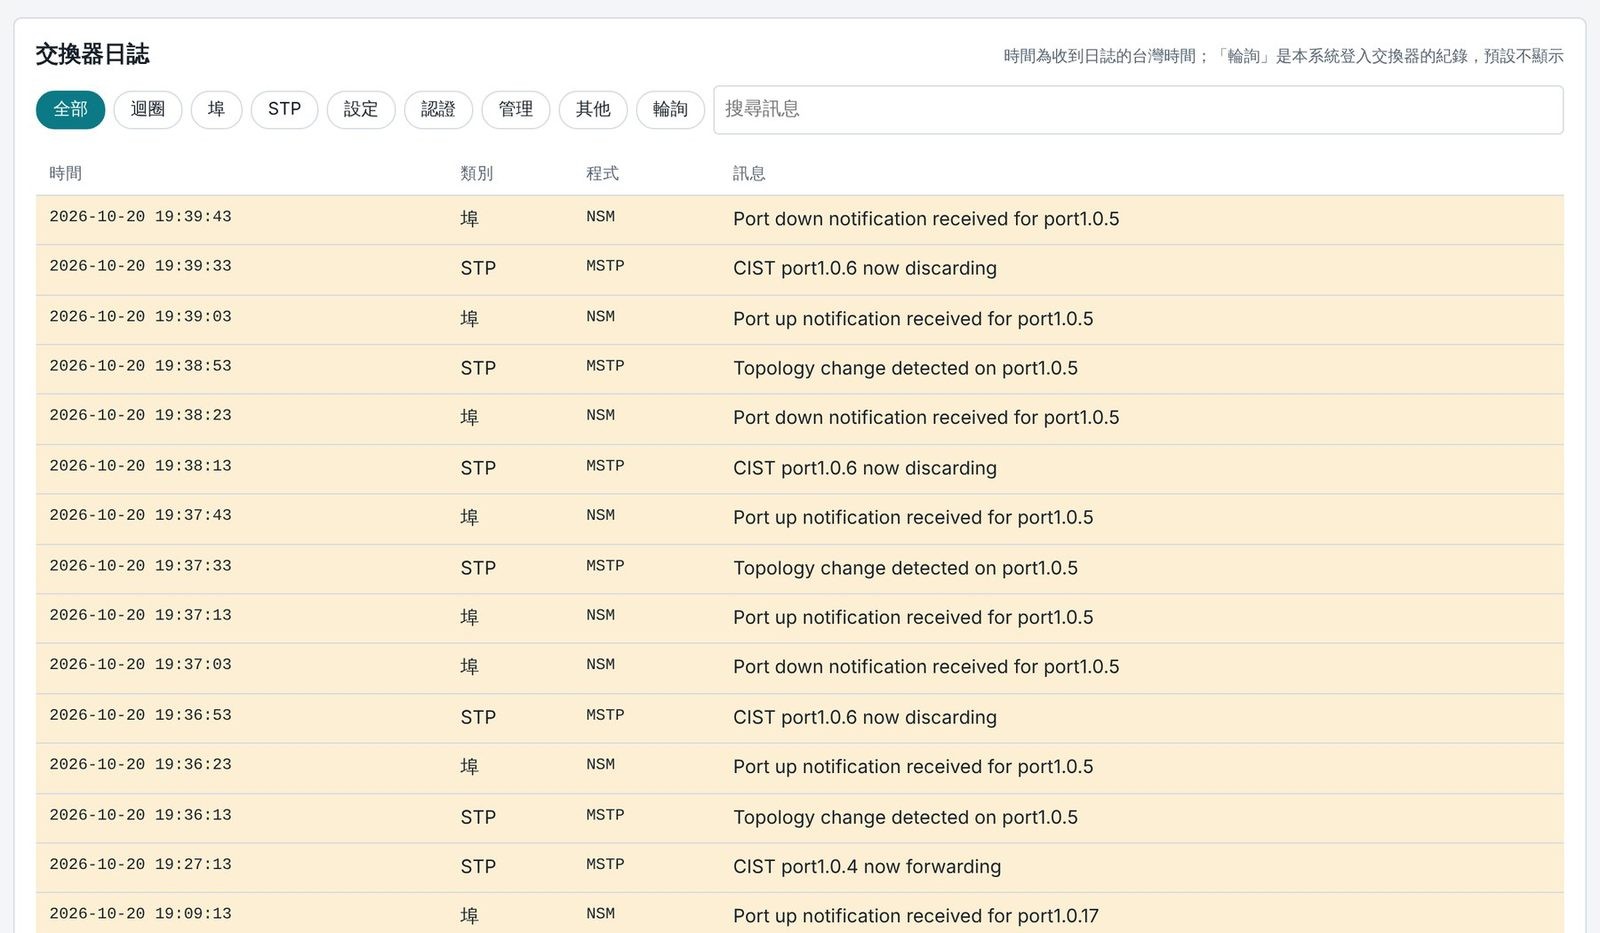Enable the 輪詢 log filter

point(670,109)
